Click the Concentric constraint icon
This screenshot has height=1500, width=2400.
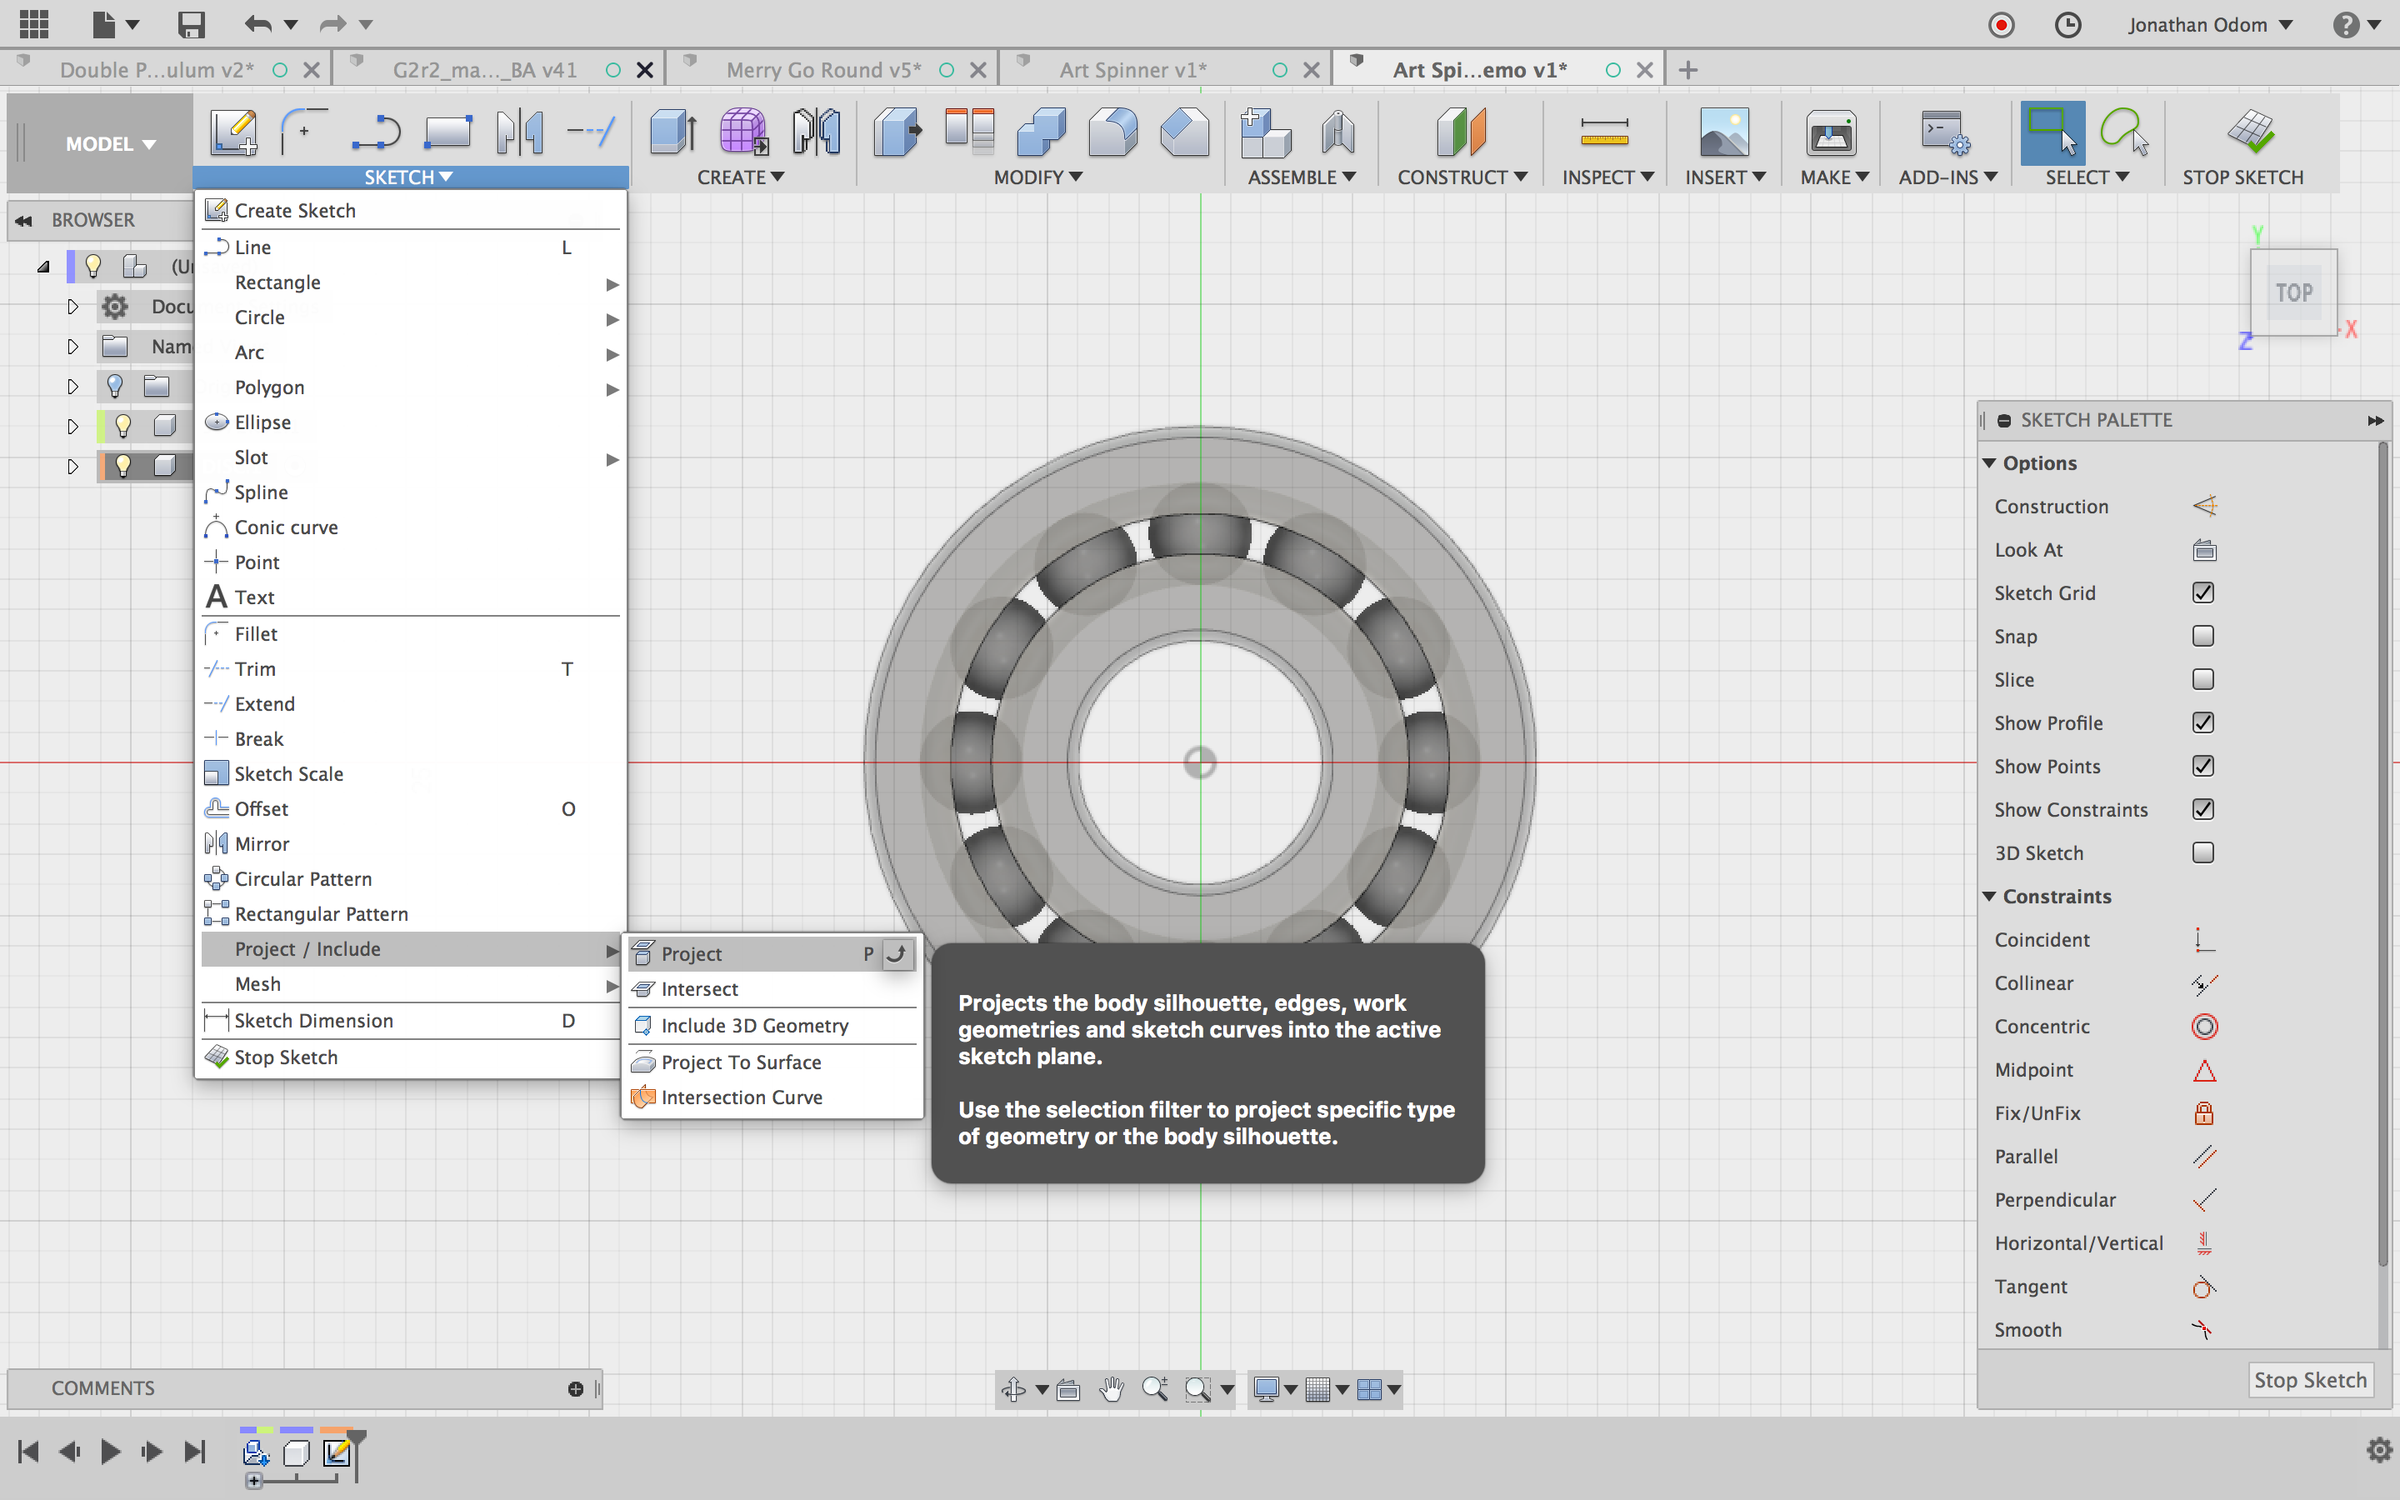[2204, 1026]
